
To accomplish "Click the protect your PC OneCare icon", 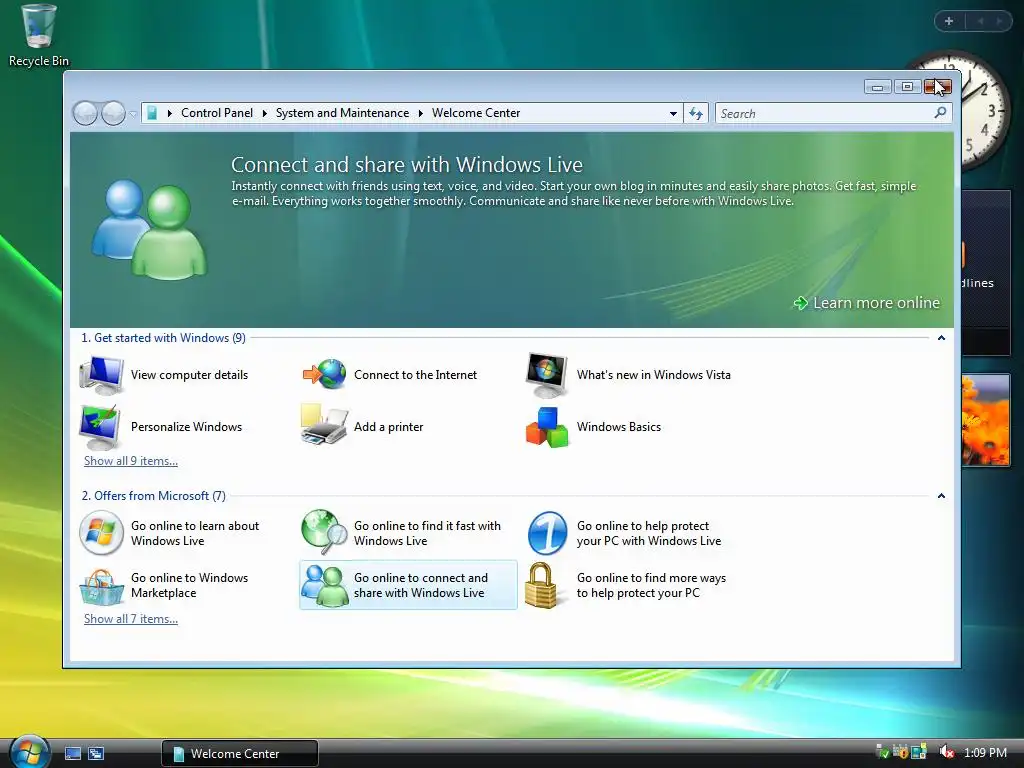I will (547, 533).
